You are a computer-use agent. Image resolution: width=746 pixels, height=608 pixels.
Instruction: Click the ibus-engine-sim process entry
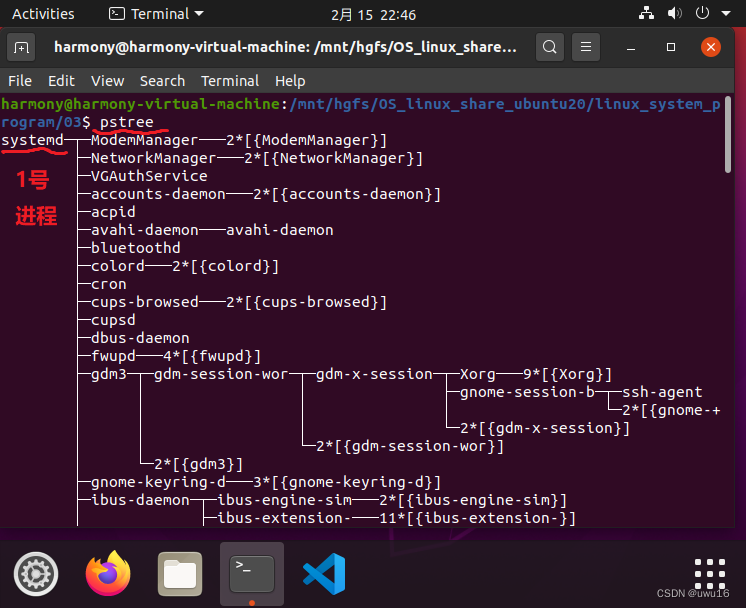pyautogui.click(x=285, y=500)
